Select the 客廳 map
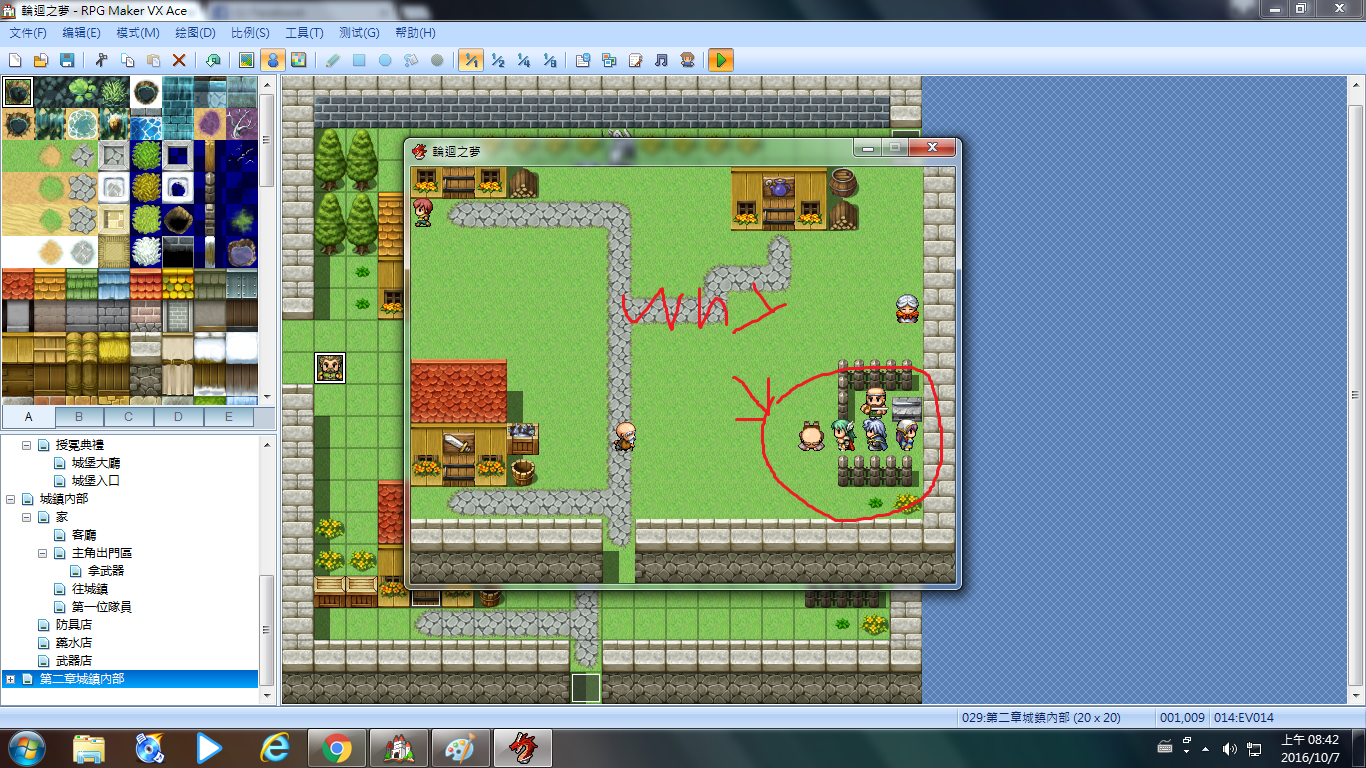 click(83, 535)
